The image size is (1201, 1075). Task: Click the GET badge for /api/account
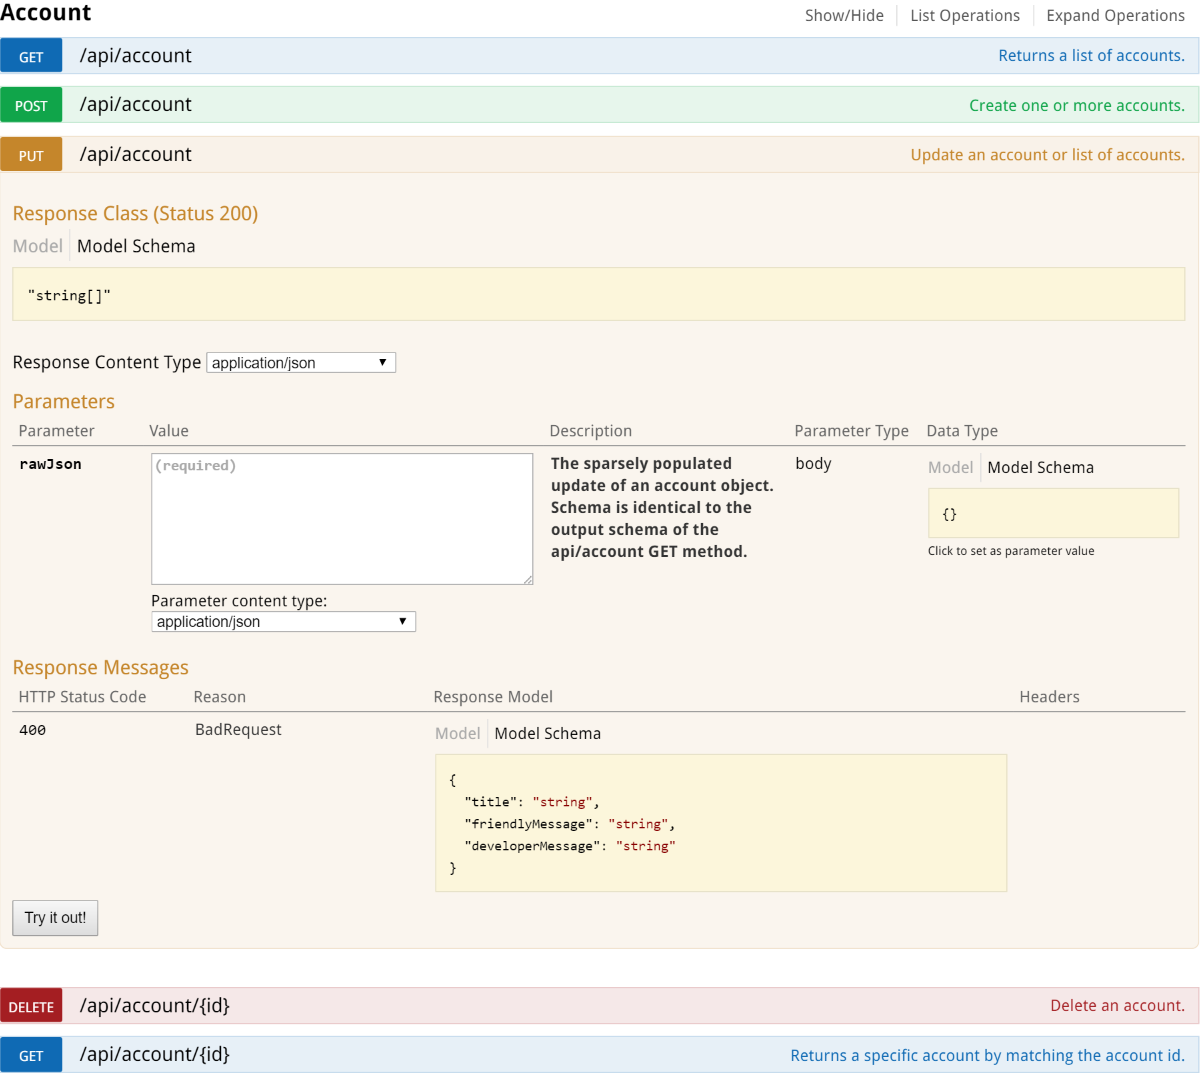[x=30, y=55]
